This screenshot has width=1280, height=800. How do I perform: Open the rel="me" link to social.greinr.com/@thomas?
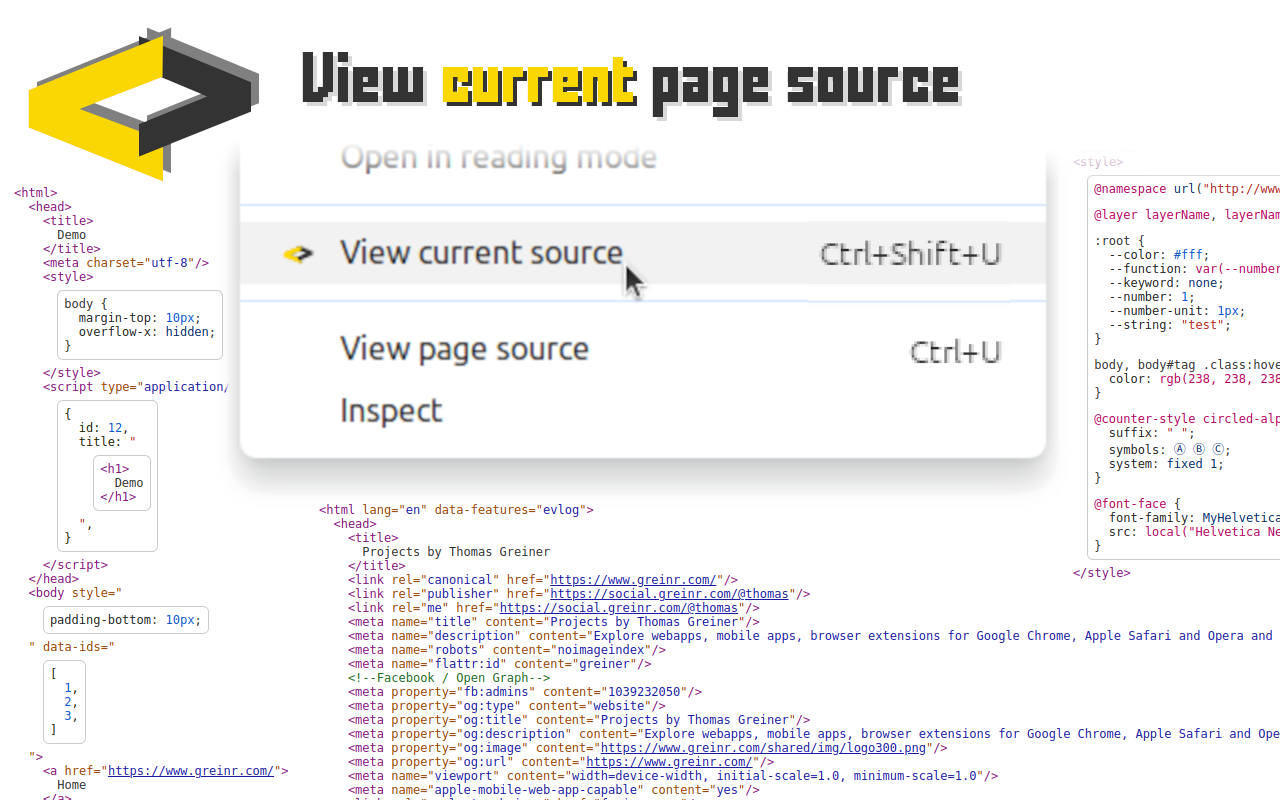(x=619, y=608)
